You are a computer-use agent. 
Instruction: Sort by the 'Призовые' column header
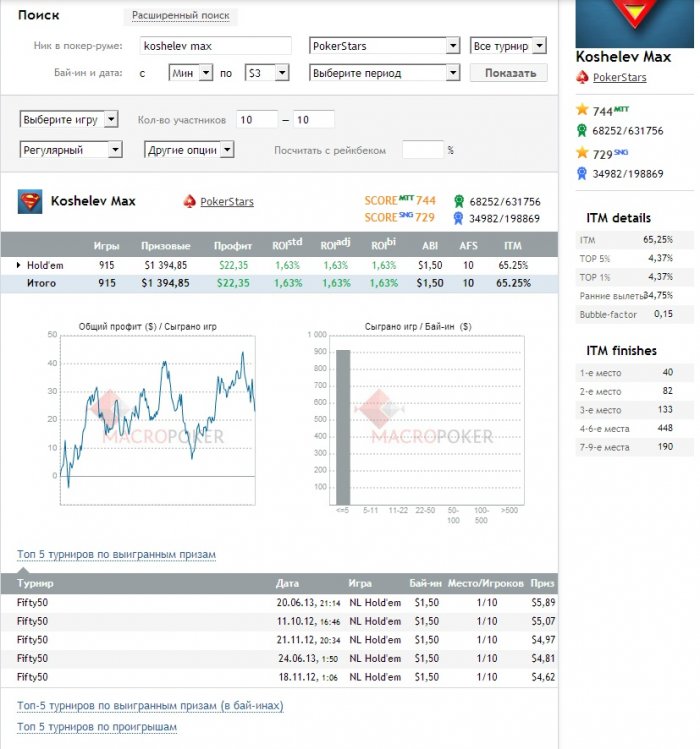165,246
